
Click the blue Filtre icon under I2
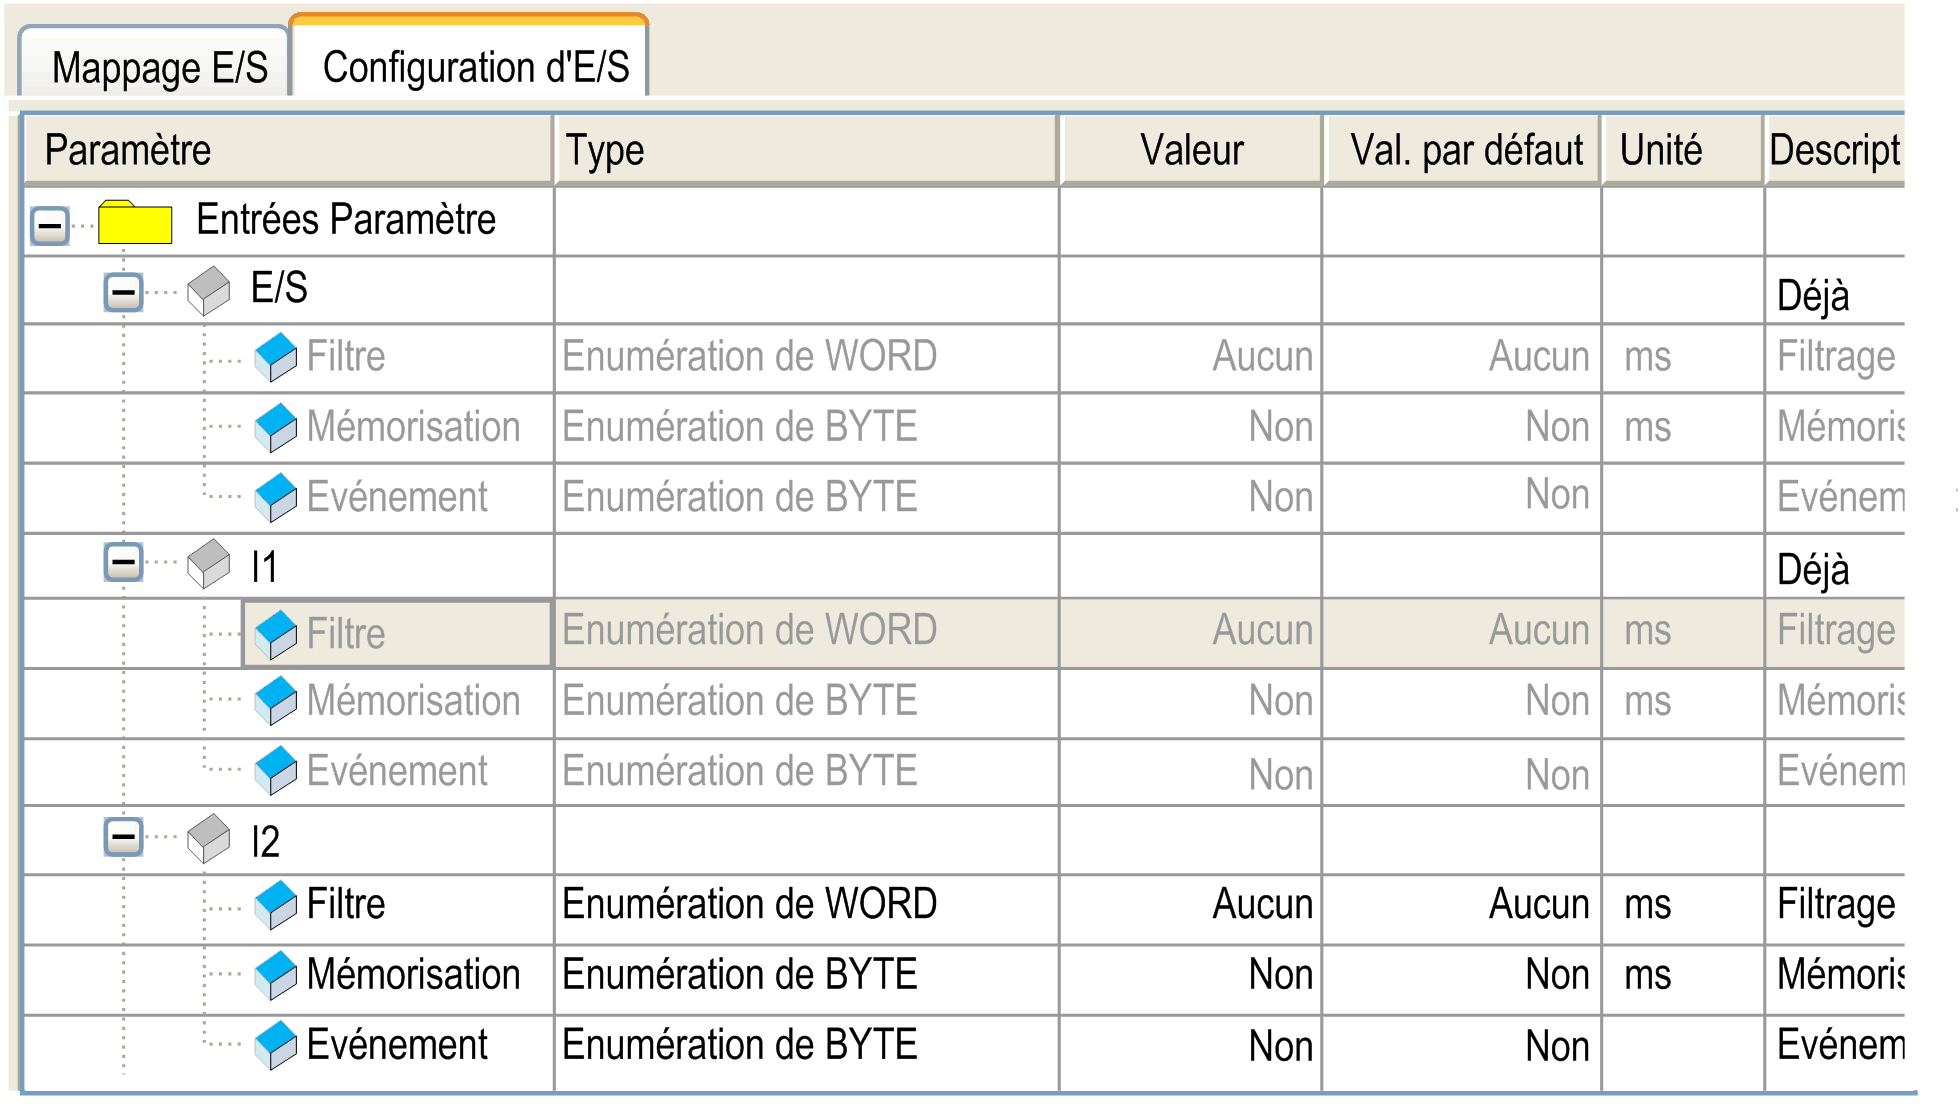click(276, 905)
